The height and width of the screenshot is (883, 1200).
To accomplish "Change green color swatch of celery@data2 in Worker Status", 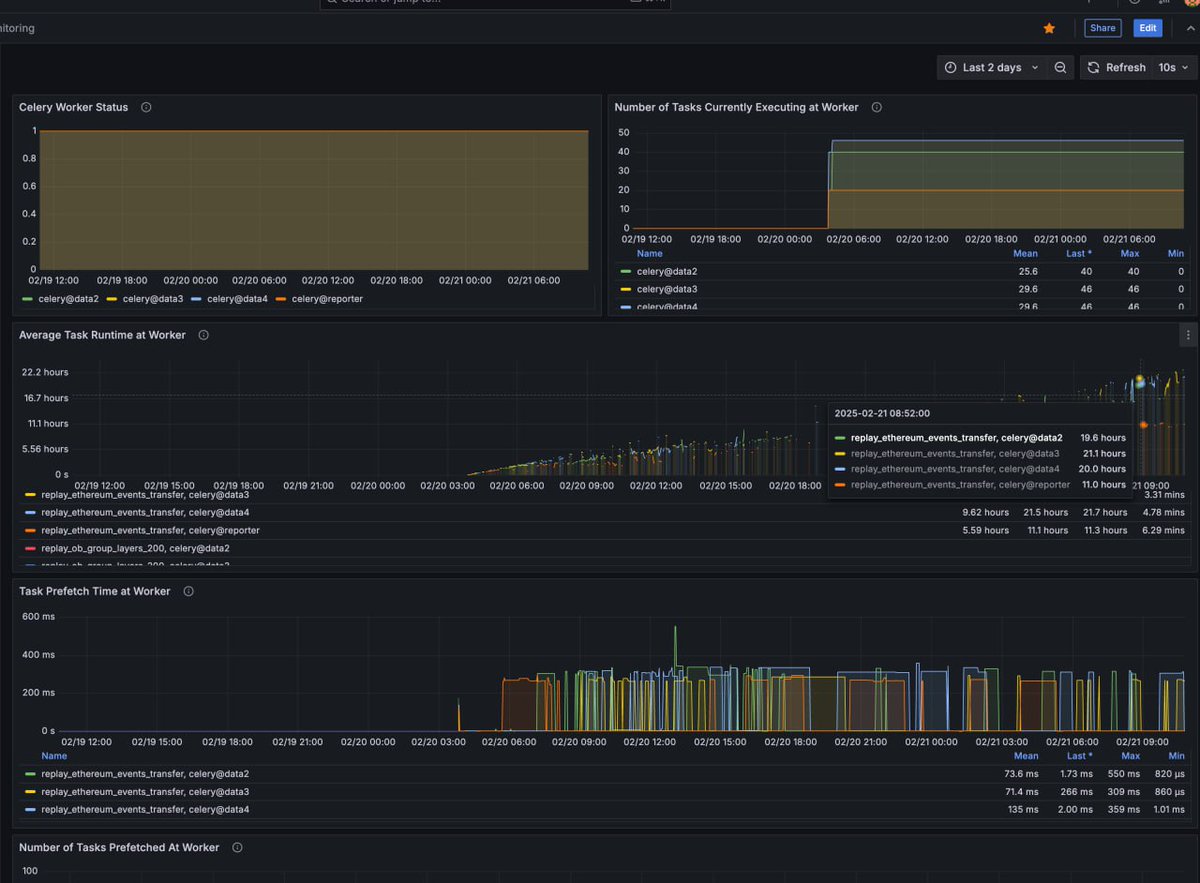I will click(x=26, y=299).
